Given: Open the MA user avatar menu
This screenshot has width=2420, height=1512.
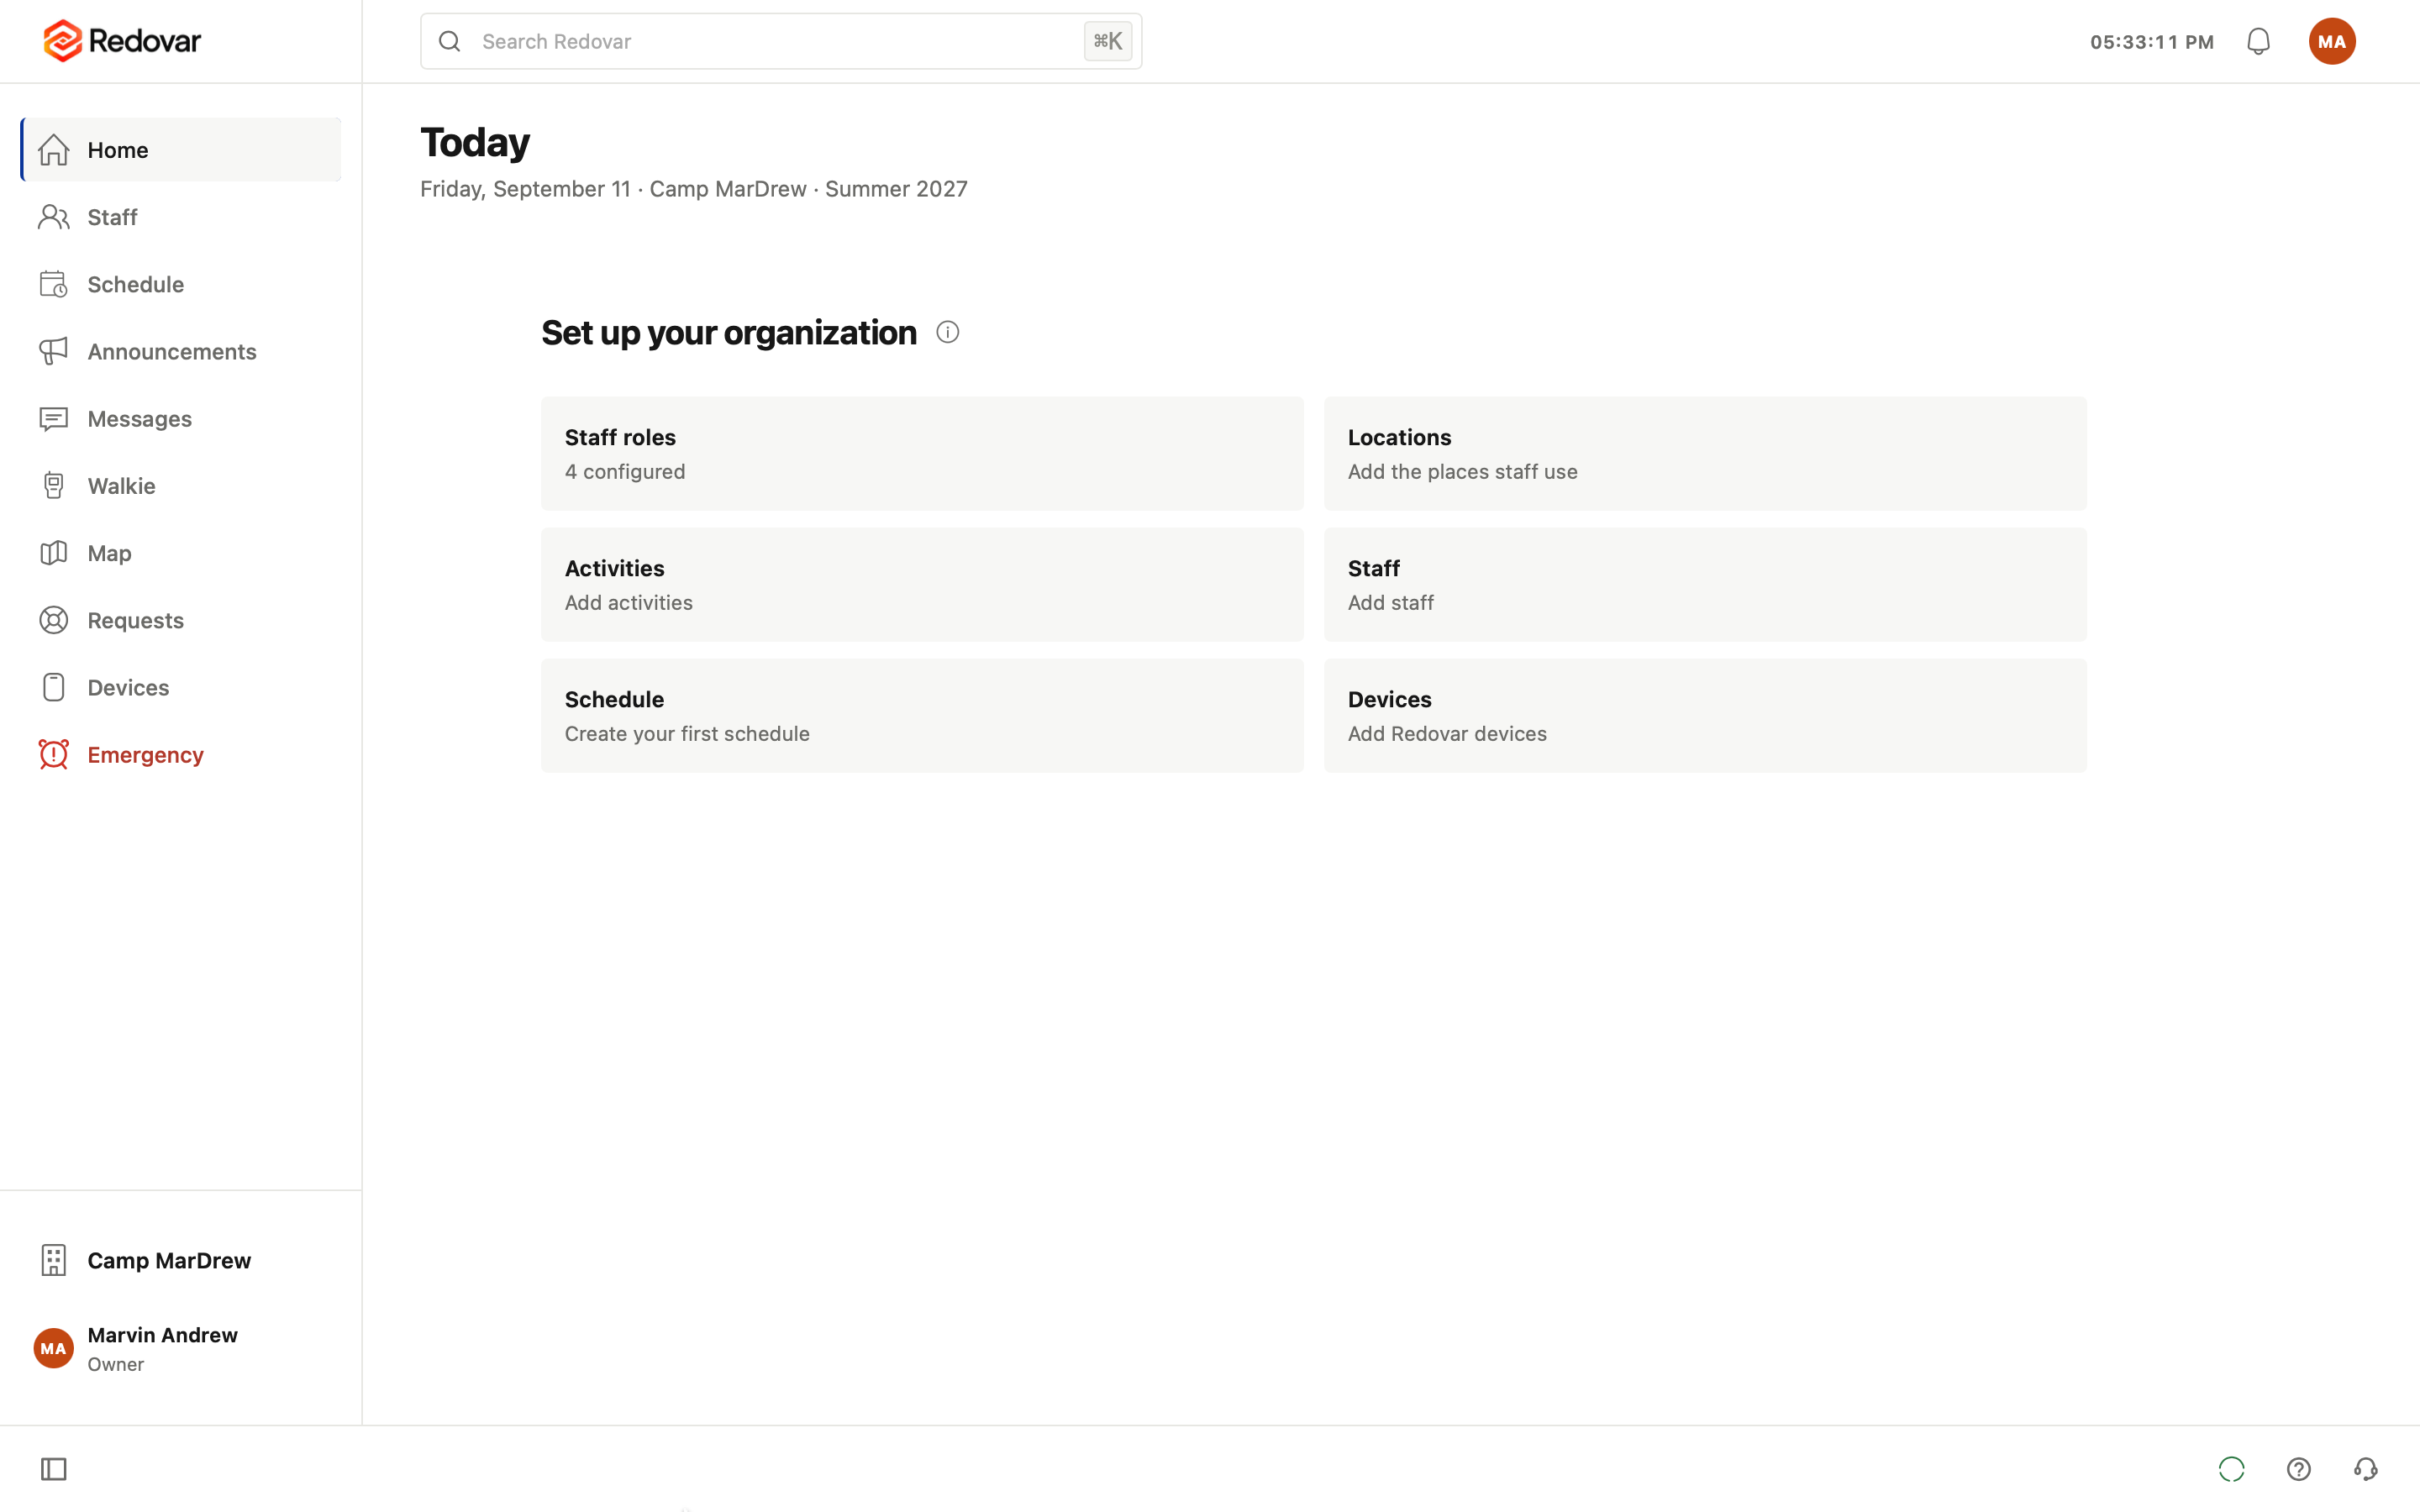Looking at the screenshot, I should click(2331, 41).
